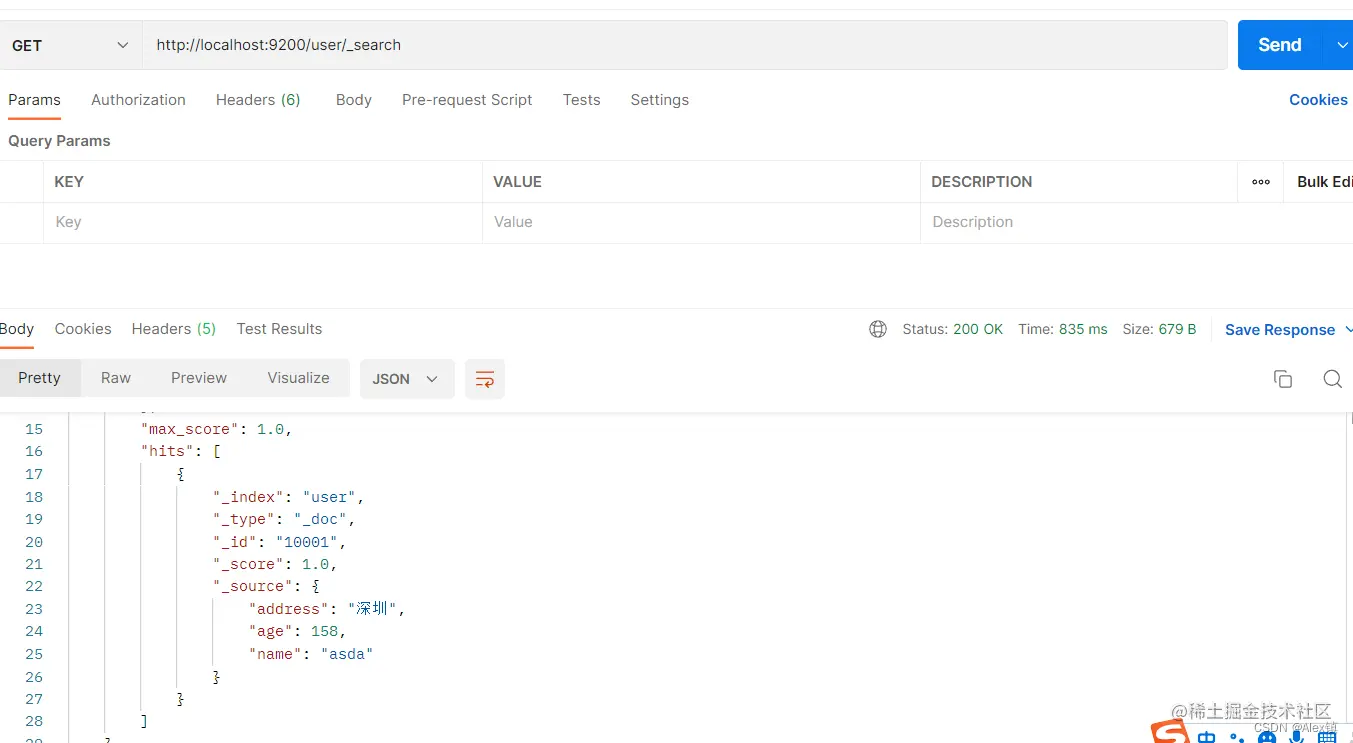Click the Size: 679 B text
1353x743 pixels.
coord(1159,329)
